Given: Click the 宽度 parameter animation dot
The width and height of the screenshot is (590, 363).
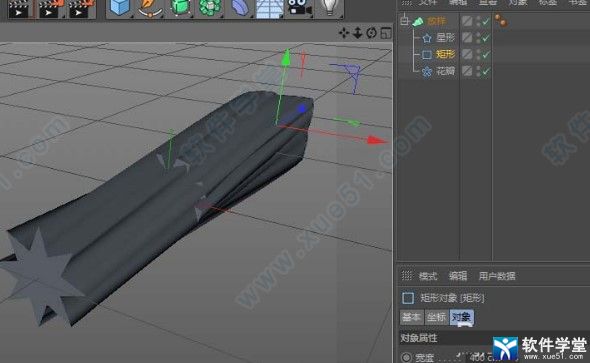Looking at the screenshot, I should (406, 357).
